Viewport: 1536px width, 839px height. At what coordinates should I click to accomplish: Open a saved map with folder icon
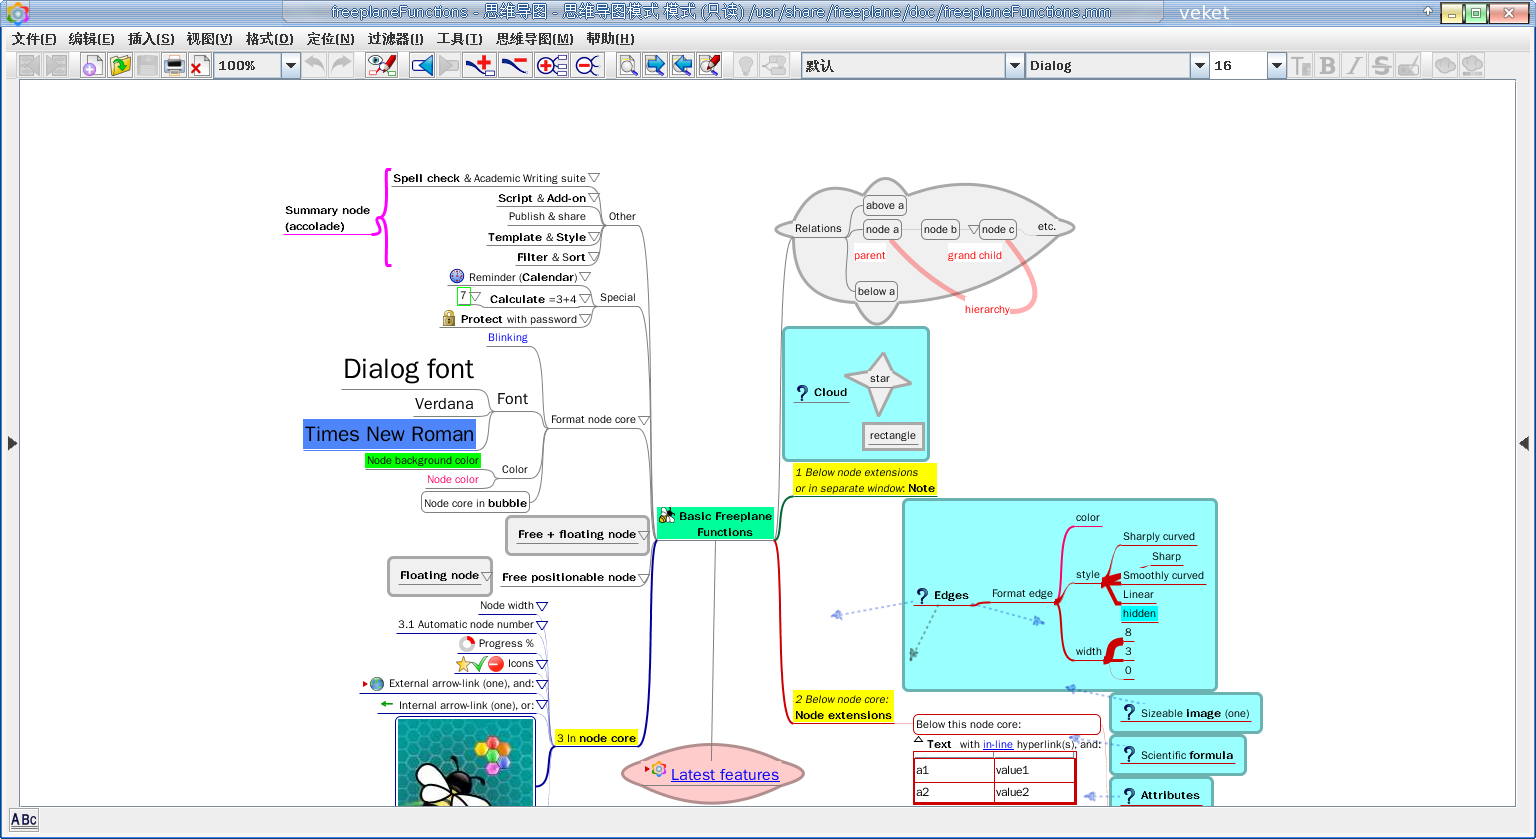pyautogui.click(x=120, y=66)
